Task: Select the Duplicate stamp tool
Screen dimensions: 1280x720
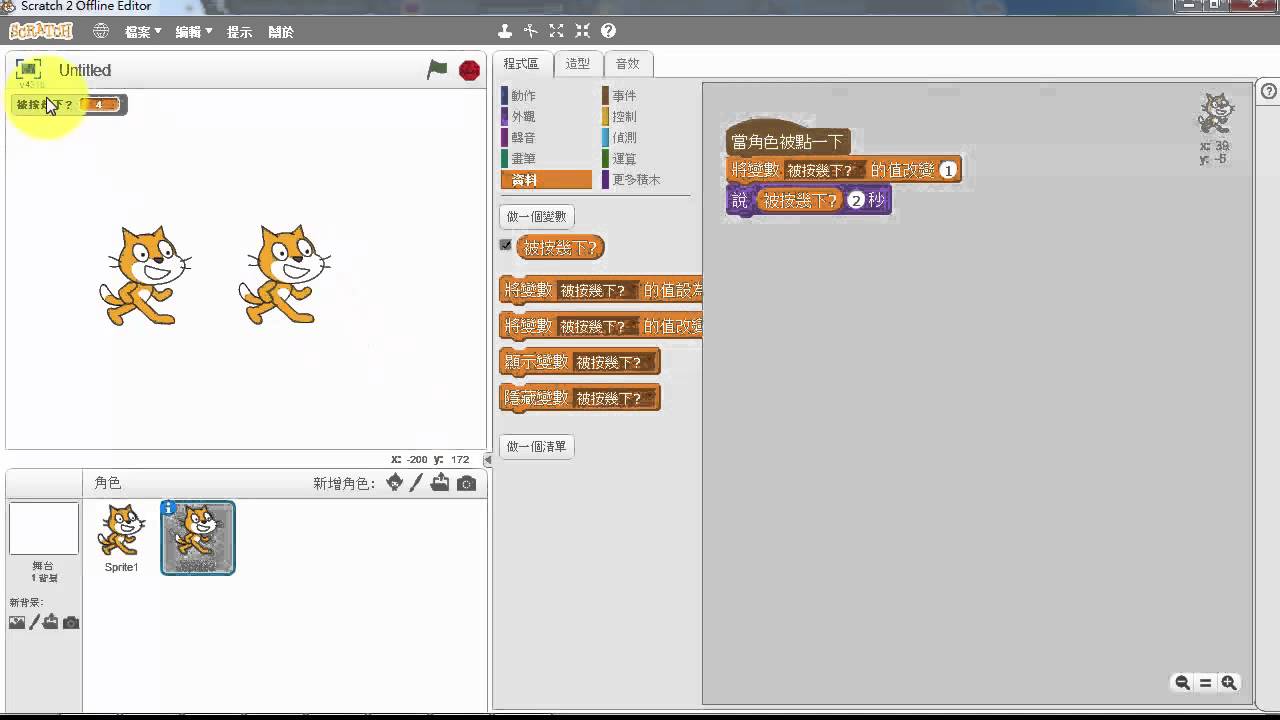Action: (505, 31)
